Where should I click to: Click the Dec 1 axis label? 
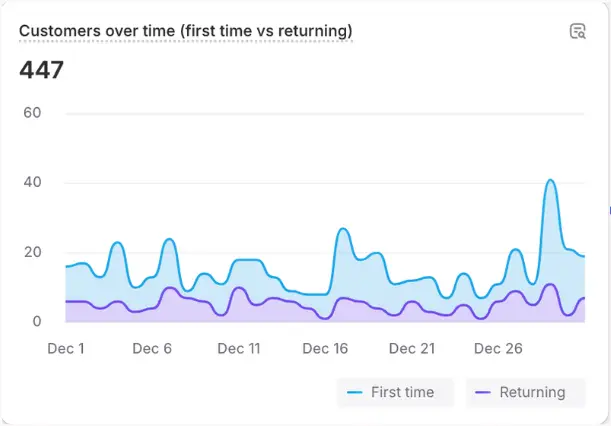pos(66,349)
